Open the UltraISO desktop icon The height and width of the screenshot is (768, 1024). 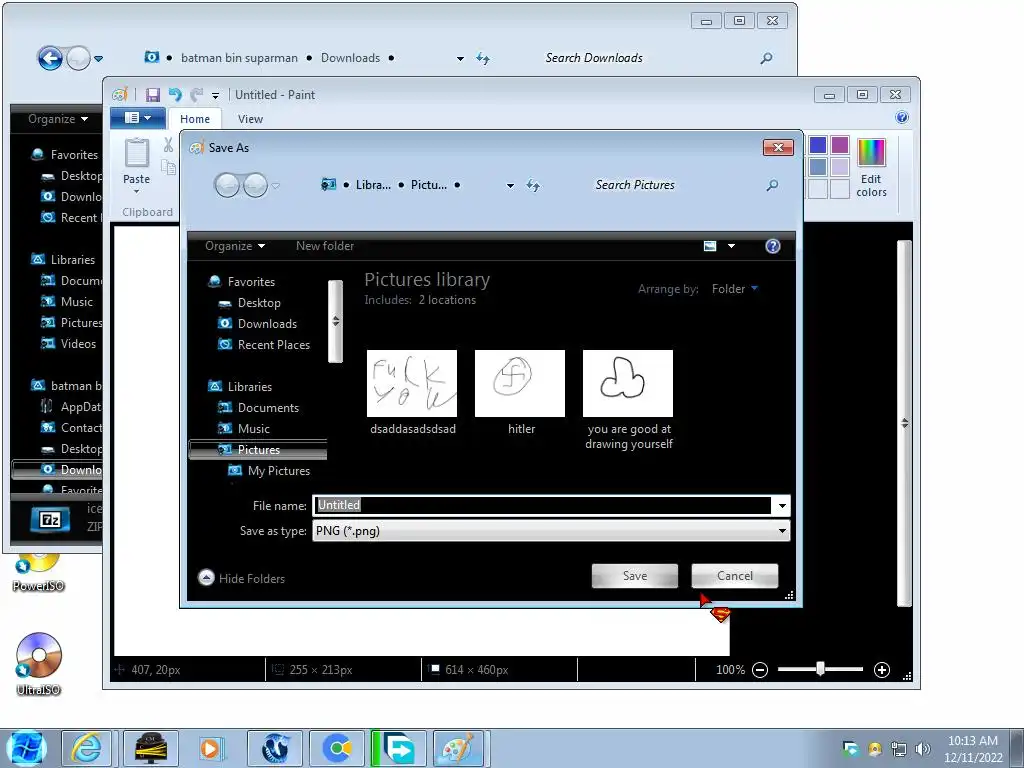coord(39,664)
